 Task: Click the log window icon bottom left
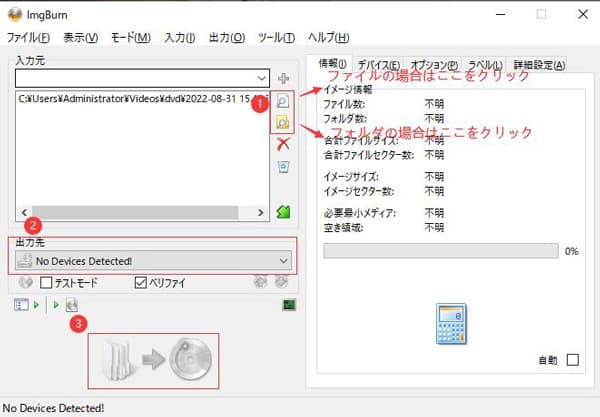coord(21,305)
